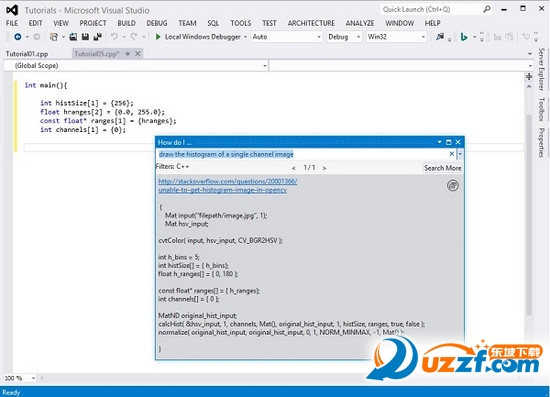Image resolution: width=550 pixels, height=397 pixels.
Task: Open the PROJECT menu
Action: (93, 23)
